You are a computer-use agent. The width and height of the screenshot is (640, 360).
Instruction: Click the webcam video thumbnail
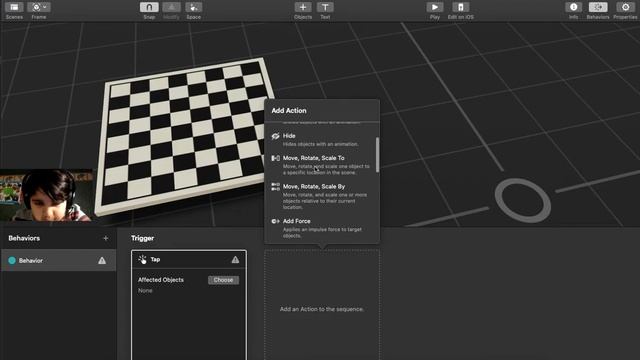(x=47, y=196)
